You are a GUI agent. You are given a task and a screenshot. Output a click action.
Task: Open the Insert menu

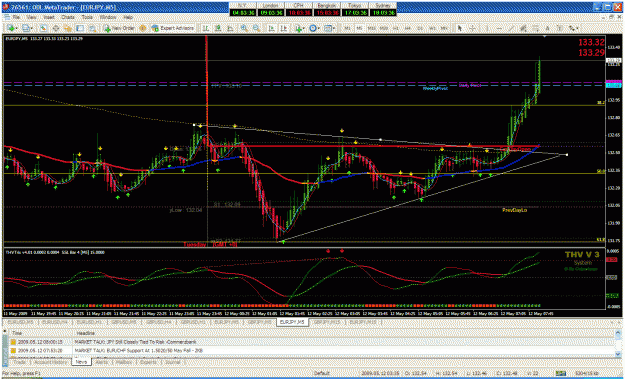point(49,18)
